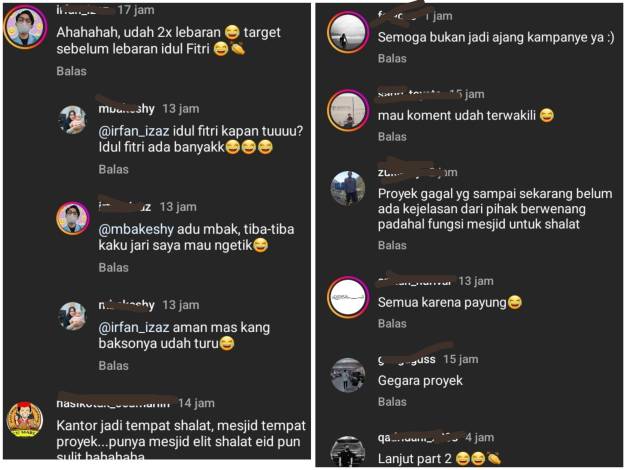The width and height of the screenshot is (627, 470).
Task: Tap avatar beside 'adu mbak, tiba-tiba' reply
Action: click(72, 218)
